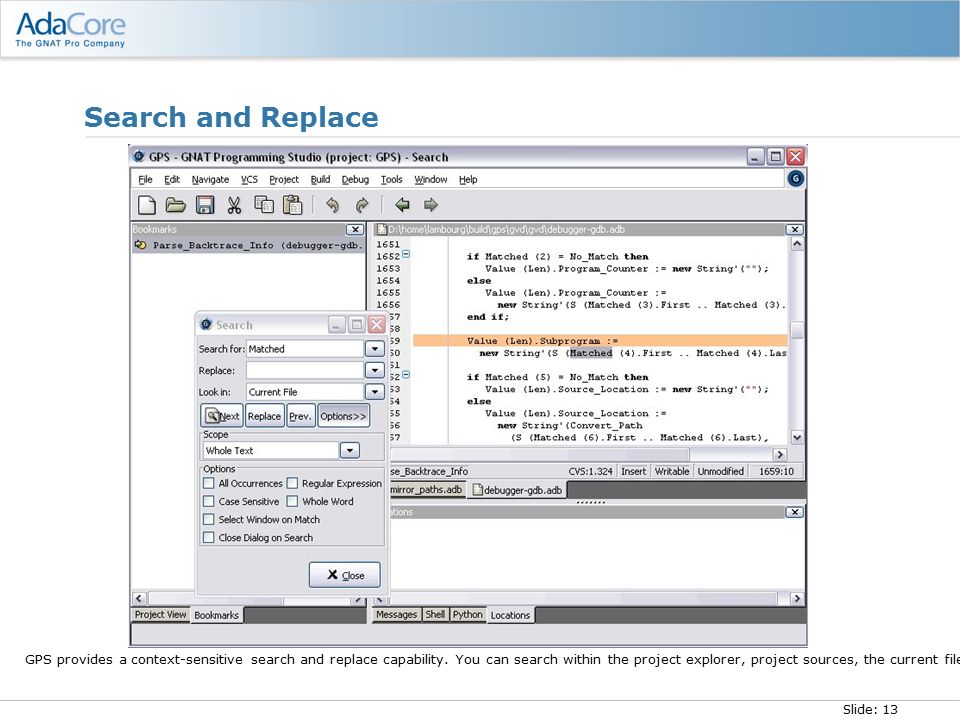Check Close Dialog on Search
The height and width of the screenshot is (720, 960).
click(x=209, y=538)
